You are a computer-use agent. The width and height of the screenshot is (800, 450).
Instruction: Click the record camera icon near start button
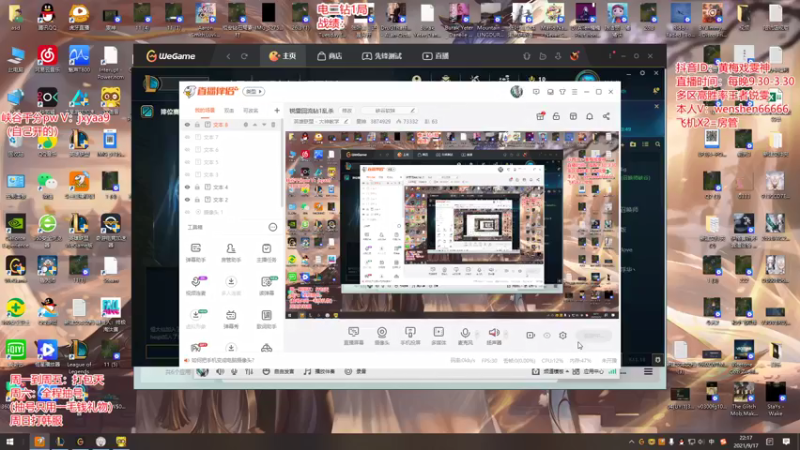click(x=531, y=335)
